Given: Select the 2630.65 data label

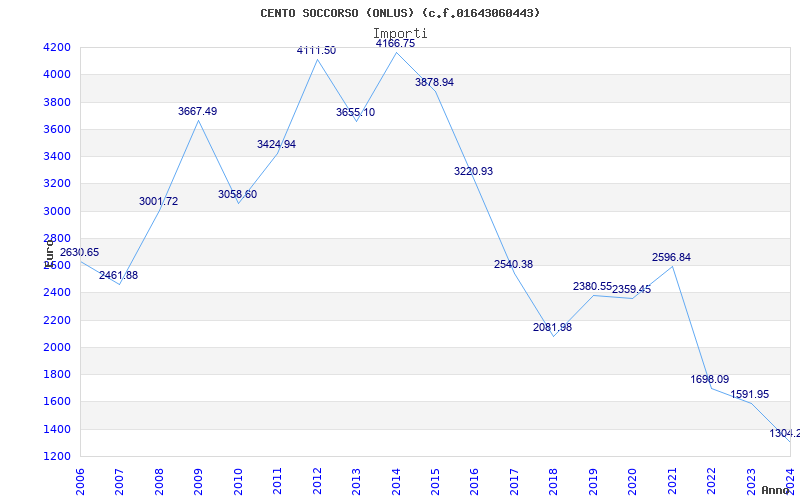Looking at the screenshot, I should click(80, 253).
